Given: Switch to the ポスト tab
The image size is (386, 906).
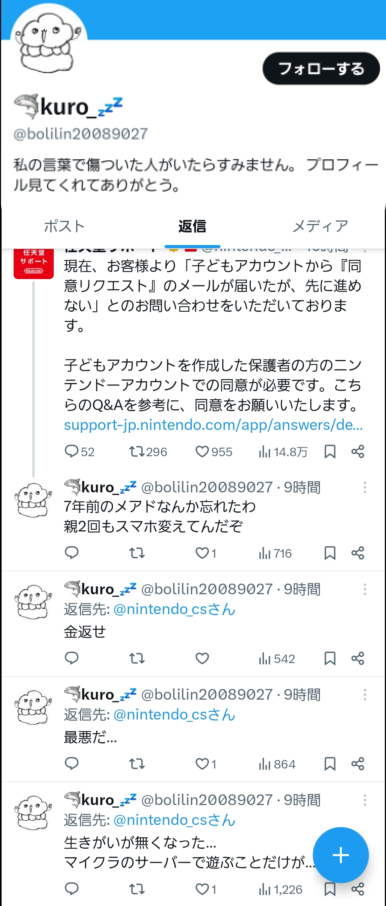Looking at the screenshot, I should click(65, 226).
